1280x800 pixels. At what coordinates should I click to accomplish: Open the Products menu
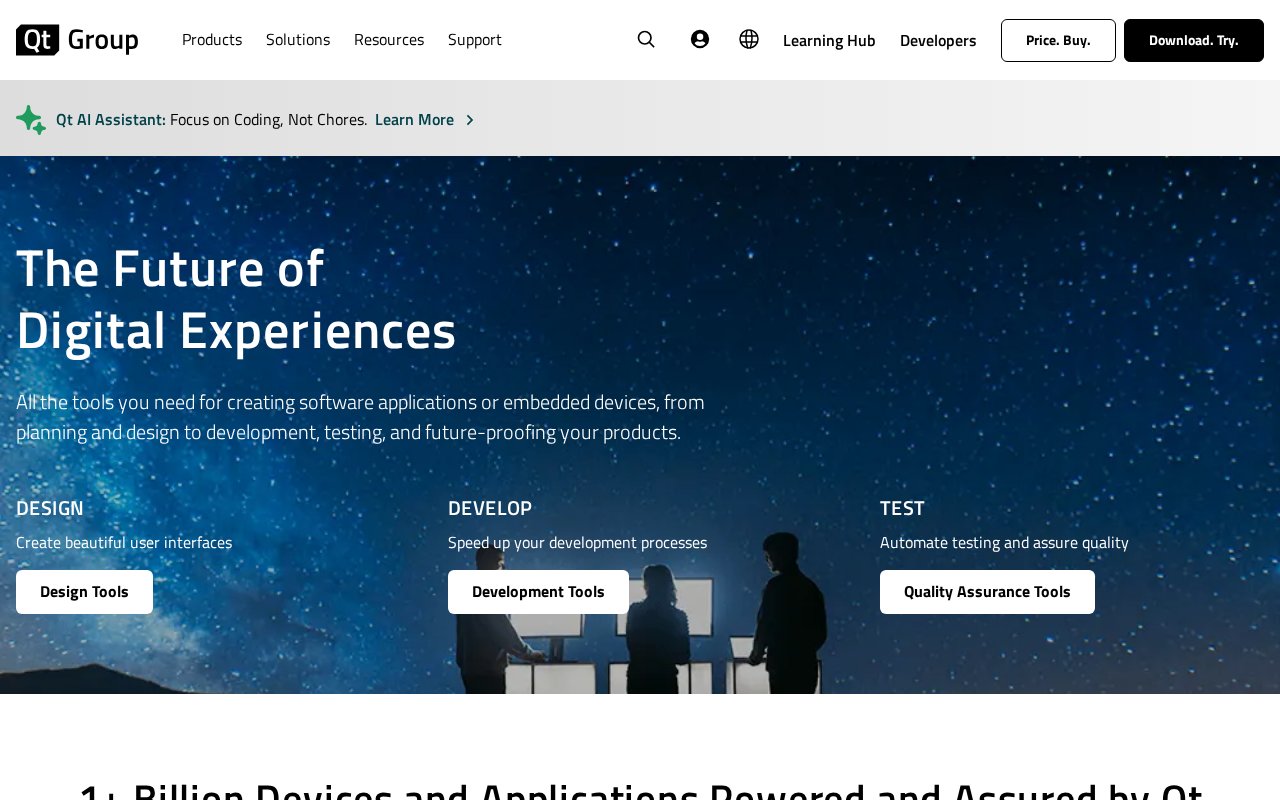(212, 40)
